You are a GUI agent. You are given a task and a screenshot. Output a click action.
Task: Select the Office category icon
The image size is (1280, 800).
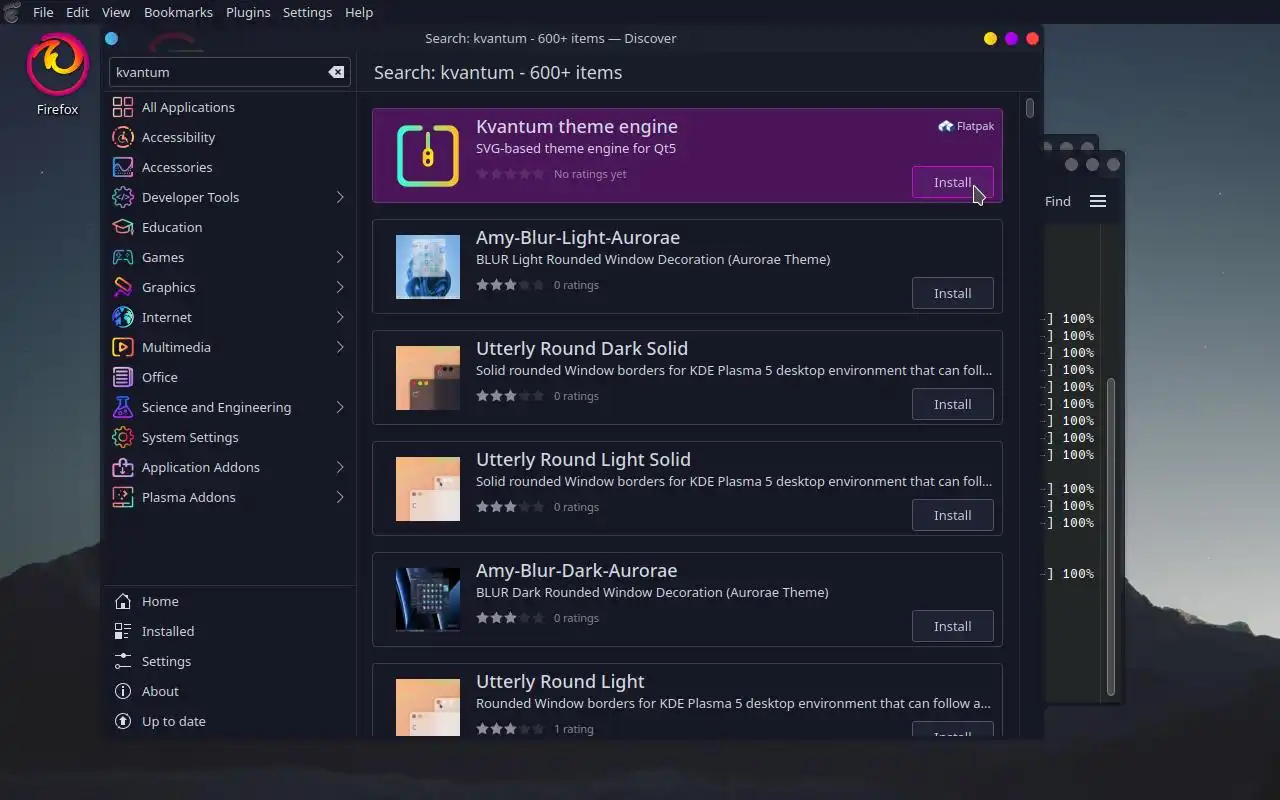[123, 377]
